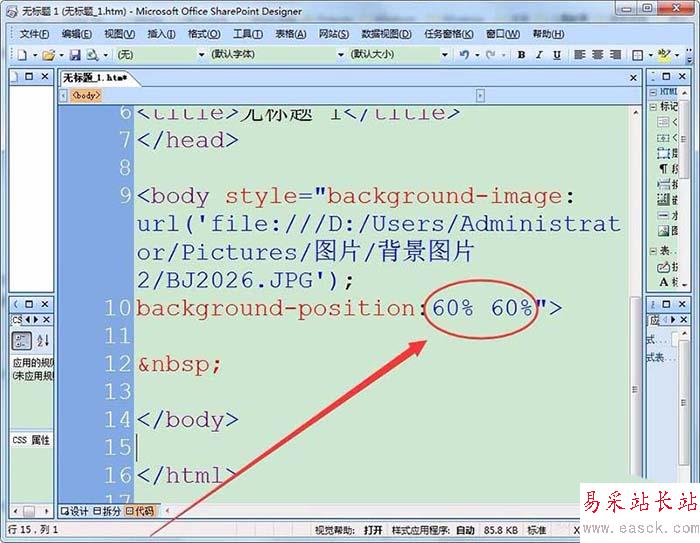Switch to 拆分 view

107,511
